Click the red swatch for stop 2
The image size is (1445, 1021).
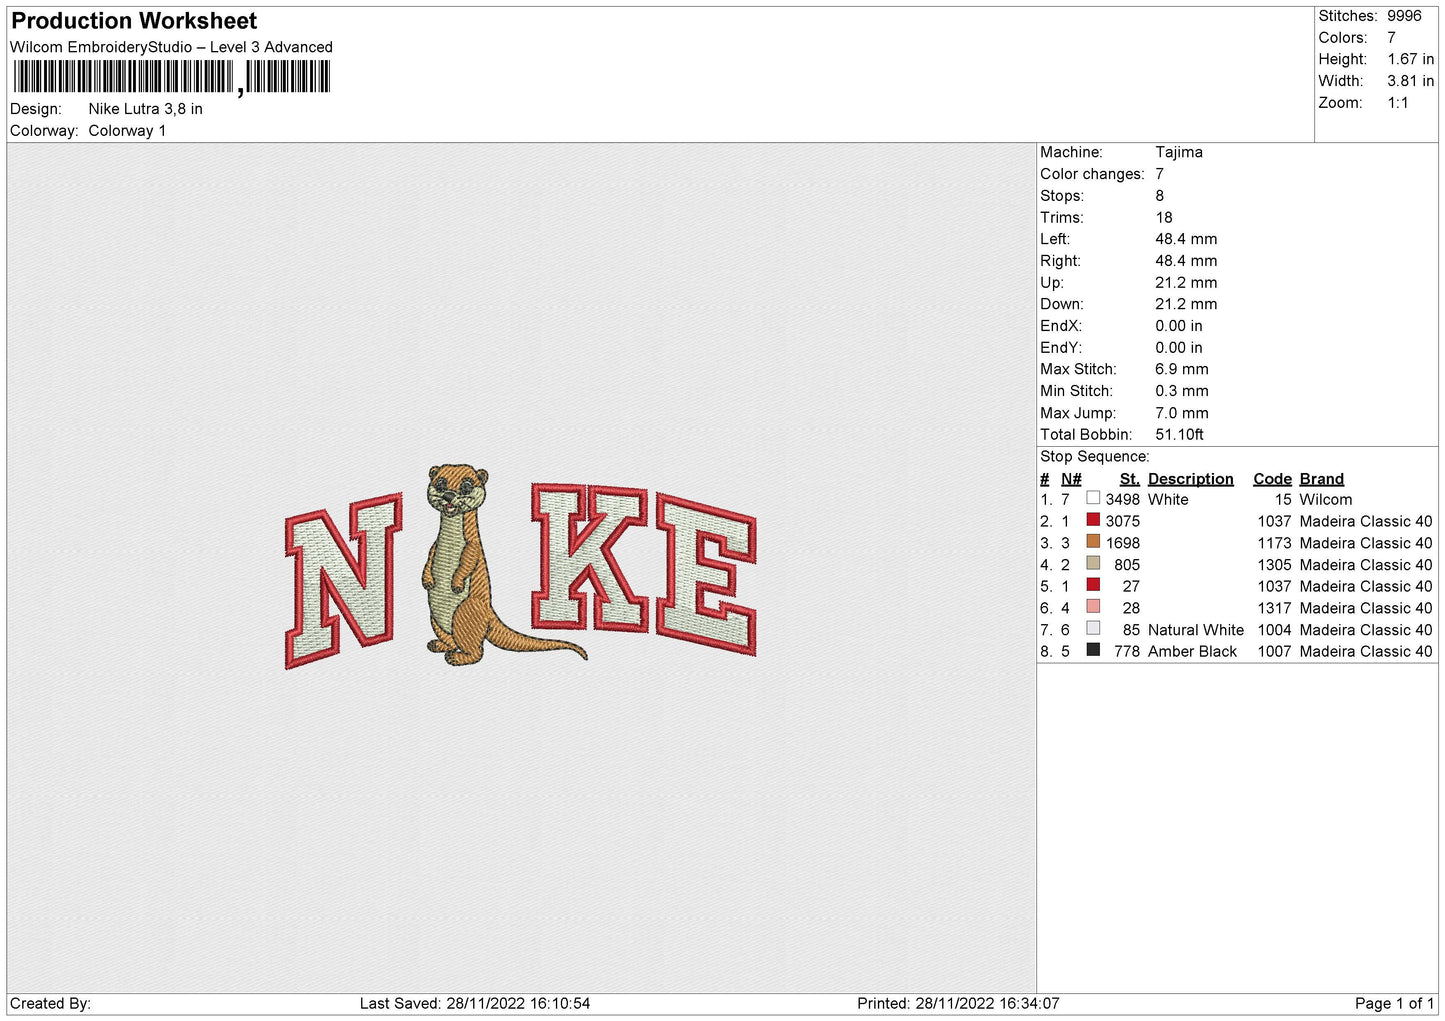pos(1093,520)
